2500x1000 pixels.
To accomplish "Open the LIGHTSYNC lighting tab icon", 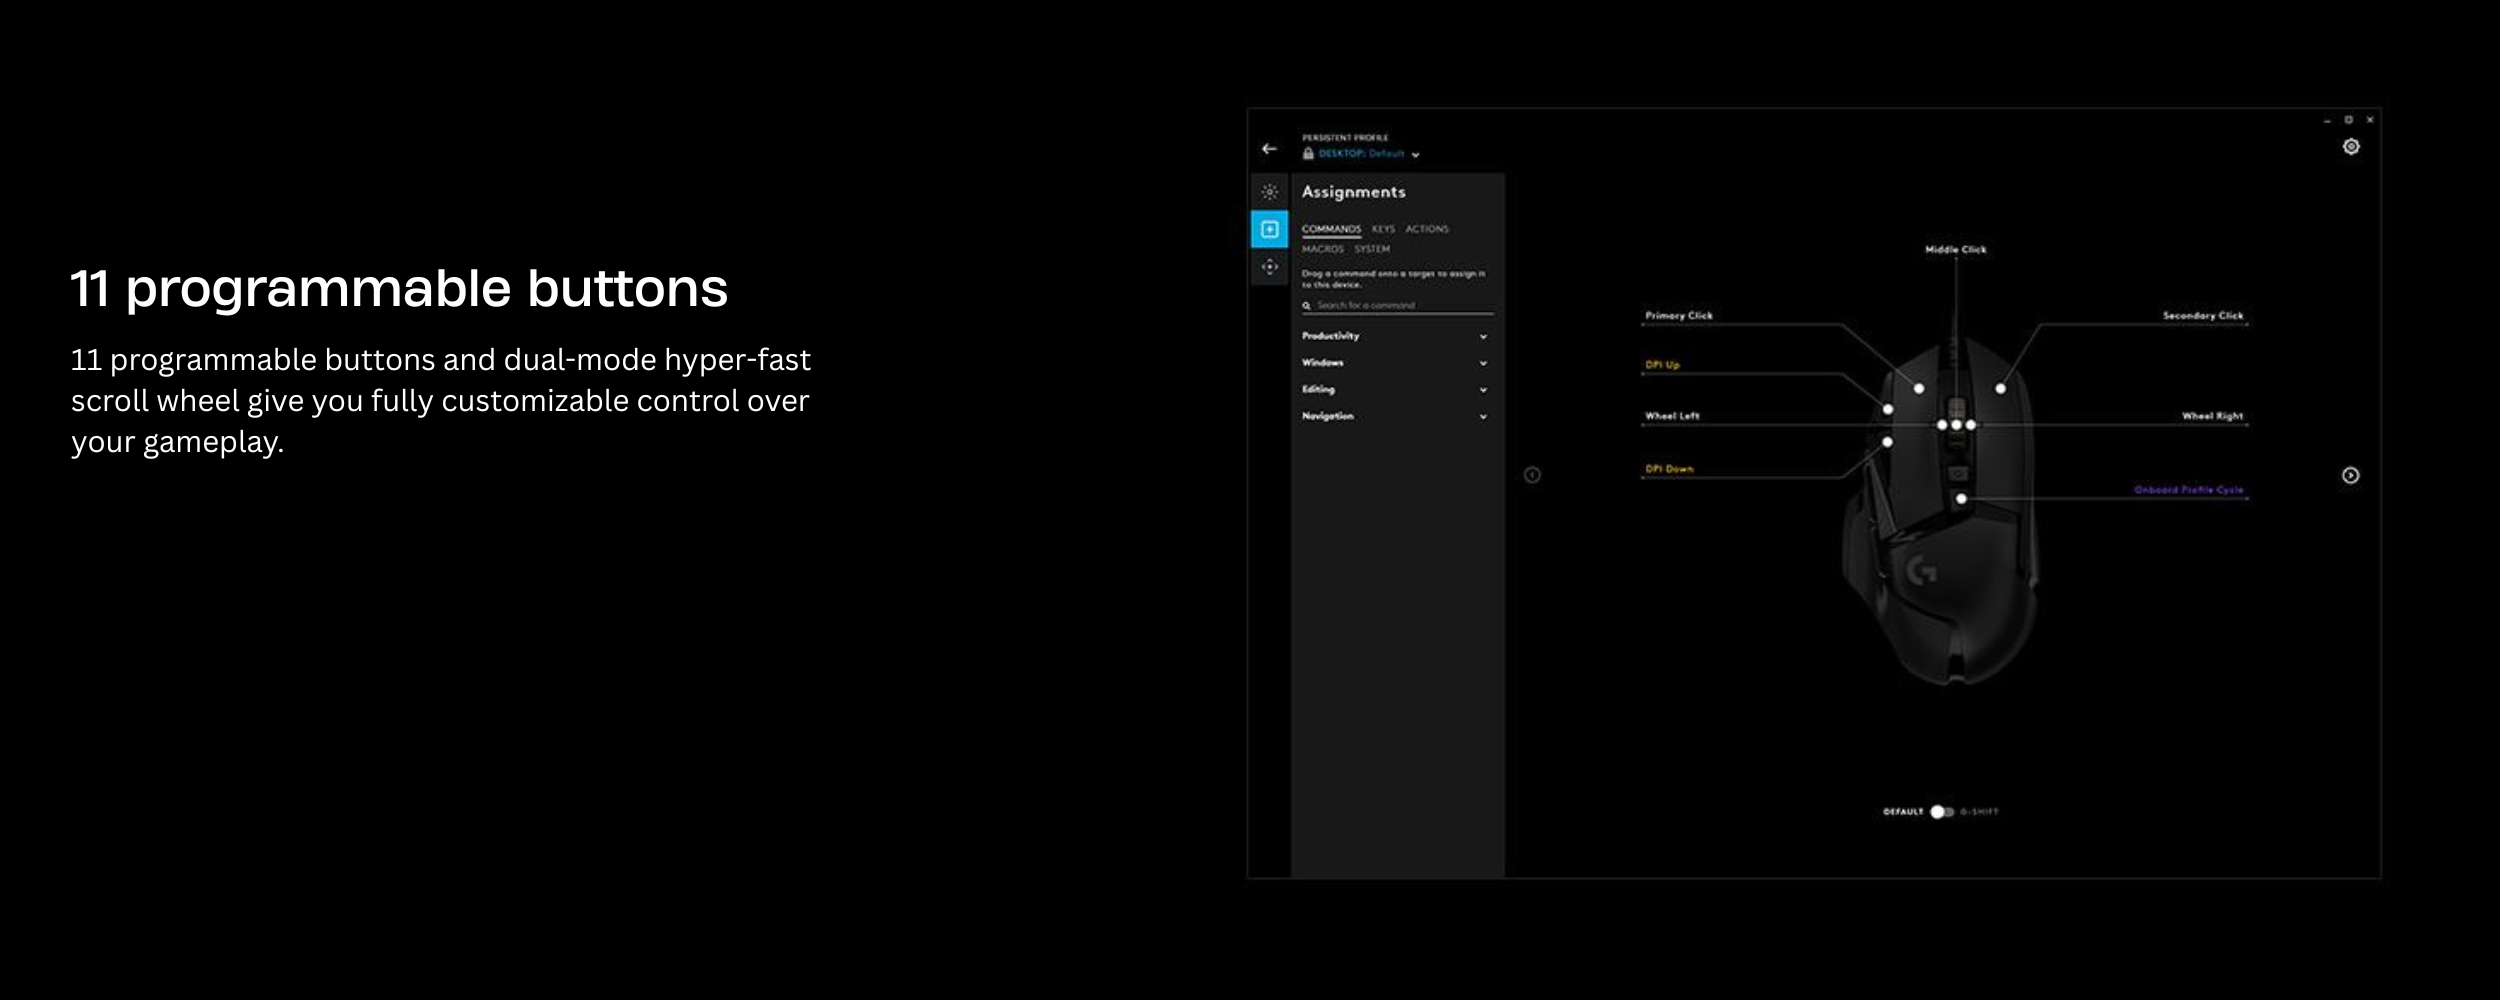I will point(1269,191).
